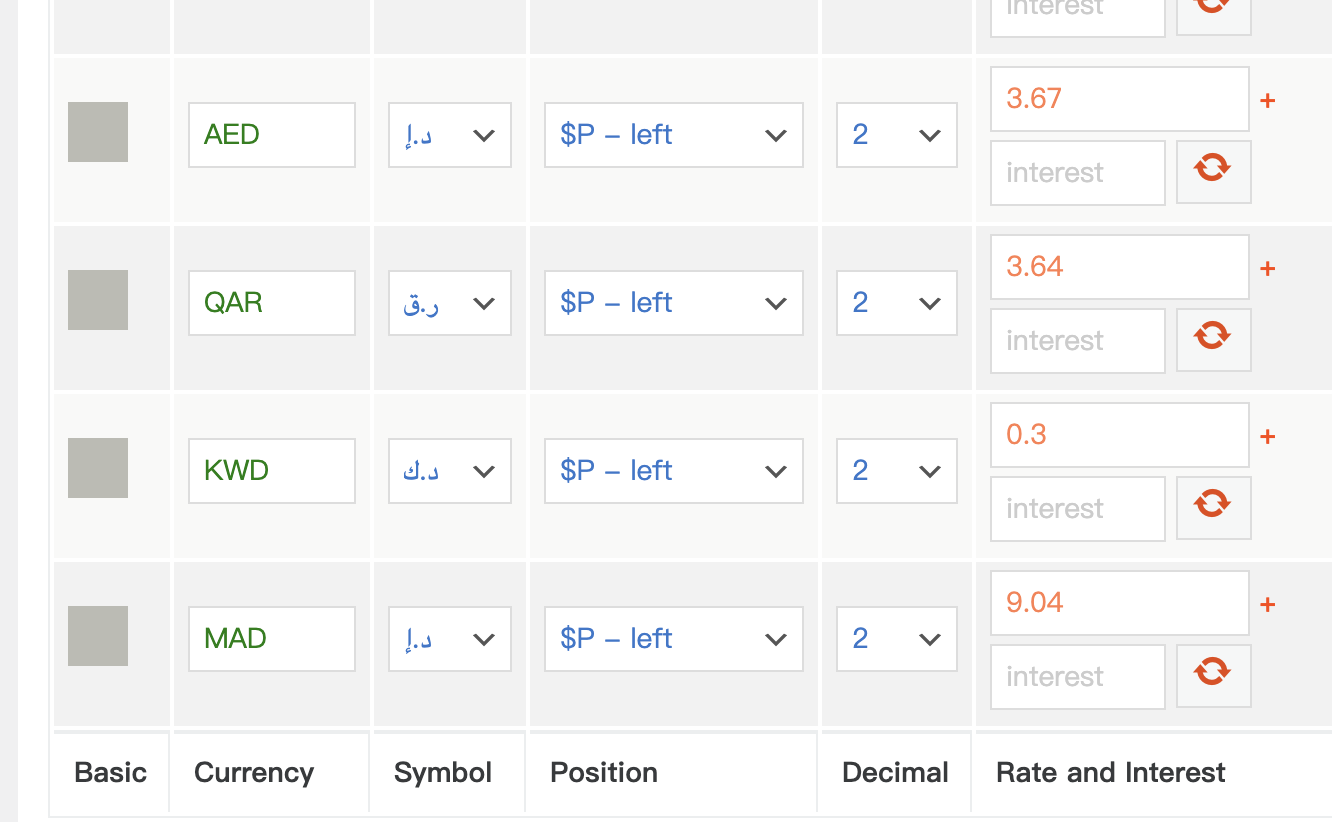Image resolution: width=1332 pixels, height=822 pixels.
Task: Mark KWD as the basic currency
Action: click(98, 468)
